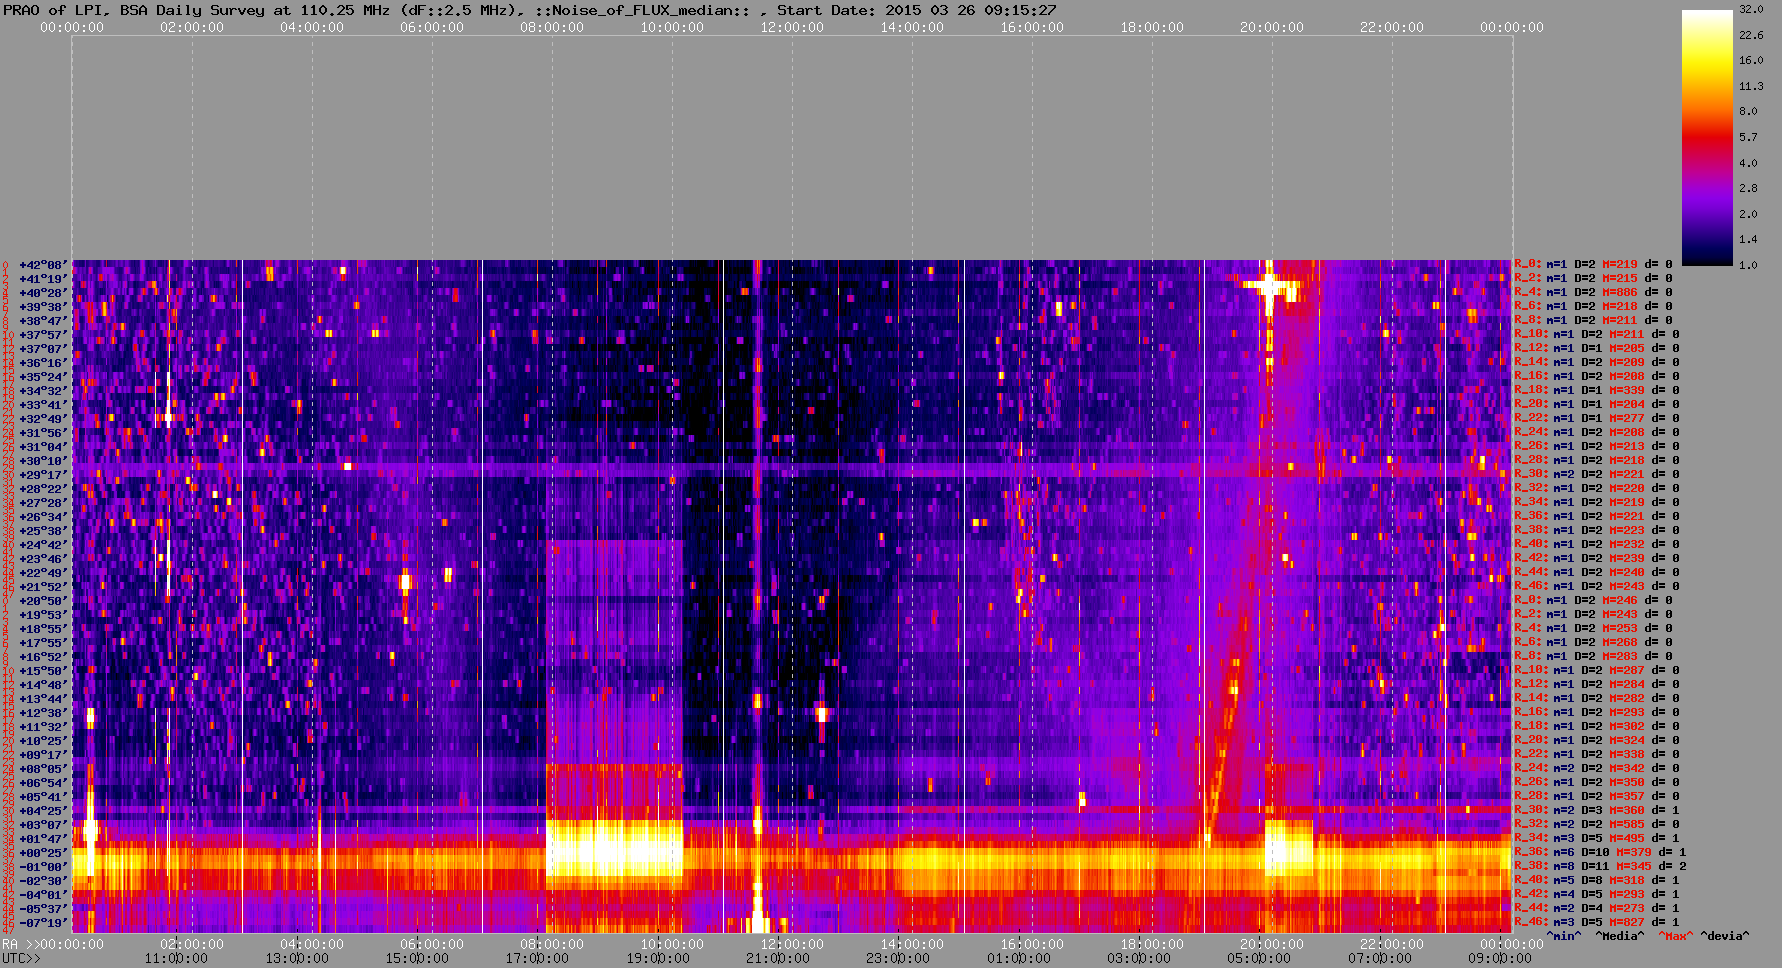Click the UTC 11:00:00 tick label
Viewport: 1782px width, 968px height.
(x=176, y=959)
